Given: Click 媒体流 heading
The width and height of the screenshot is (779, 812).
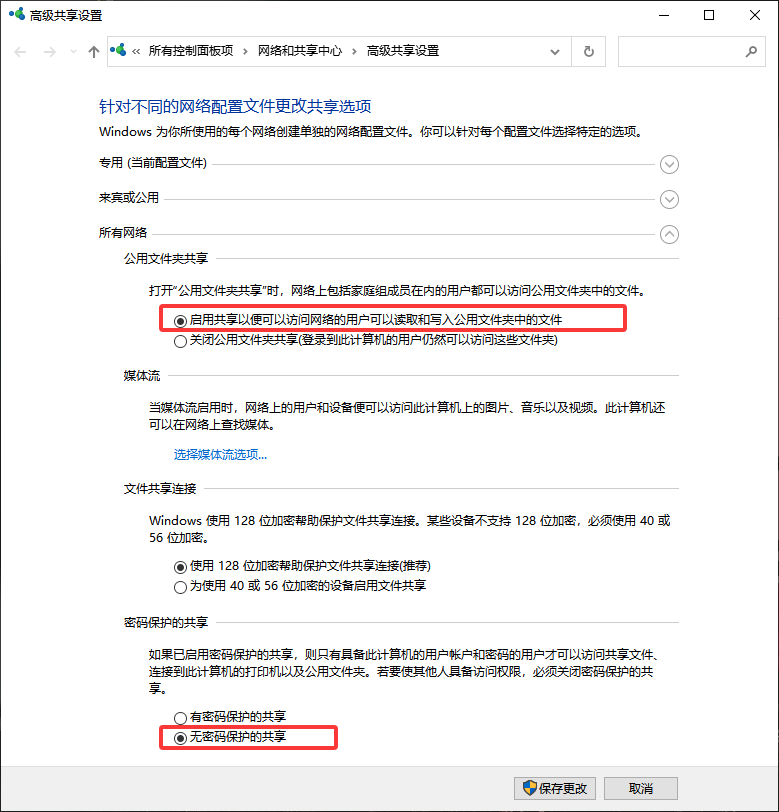Looking at the screenshot, I should (x=142, y=375).
